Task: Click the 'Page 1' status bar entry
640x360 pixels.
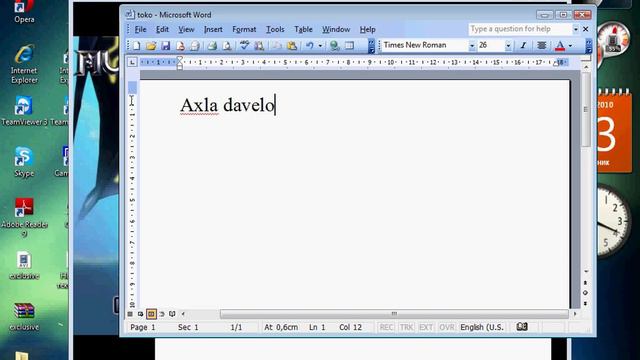Action: (x=142, y=327)
